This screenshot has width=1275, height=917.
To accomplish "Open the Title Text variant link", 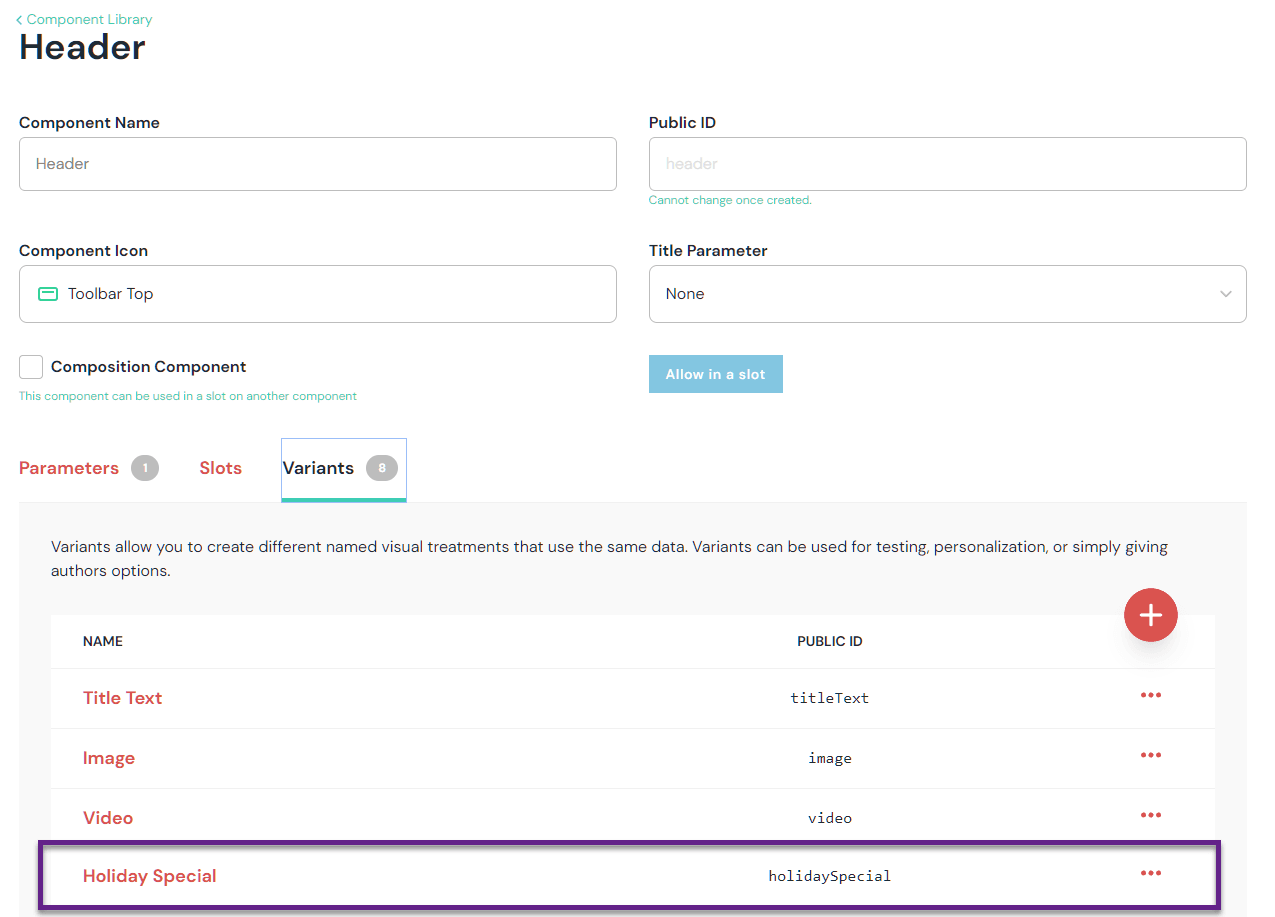I will 122,698.
